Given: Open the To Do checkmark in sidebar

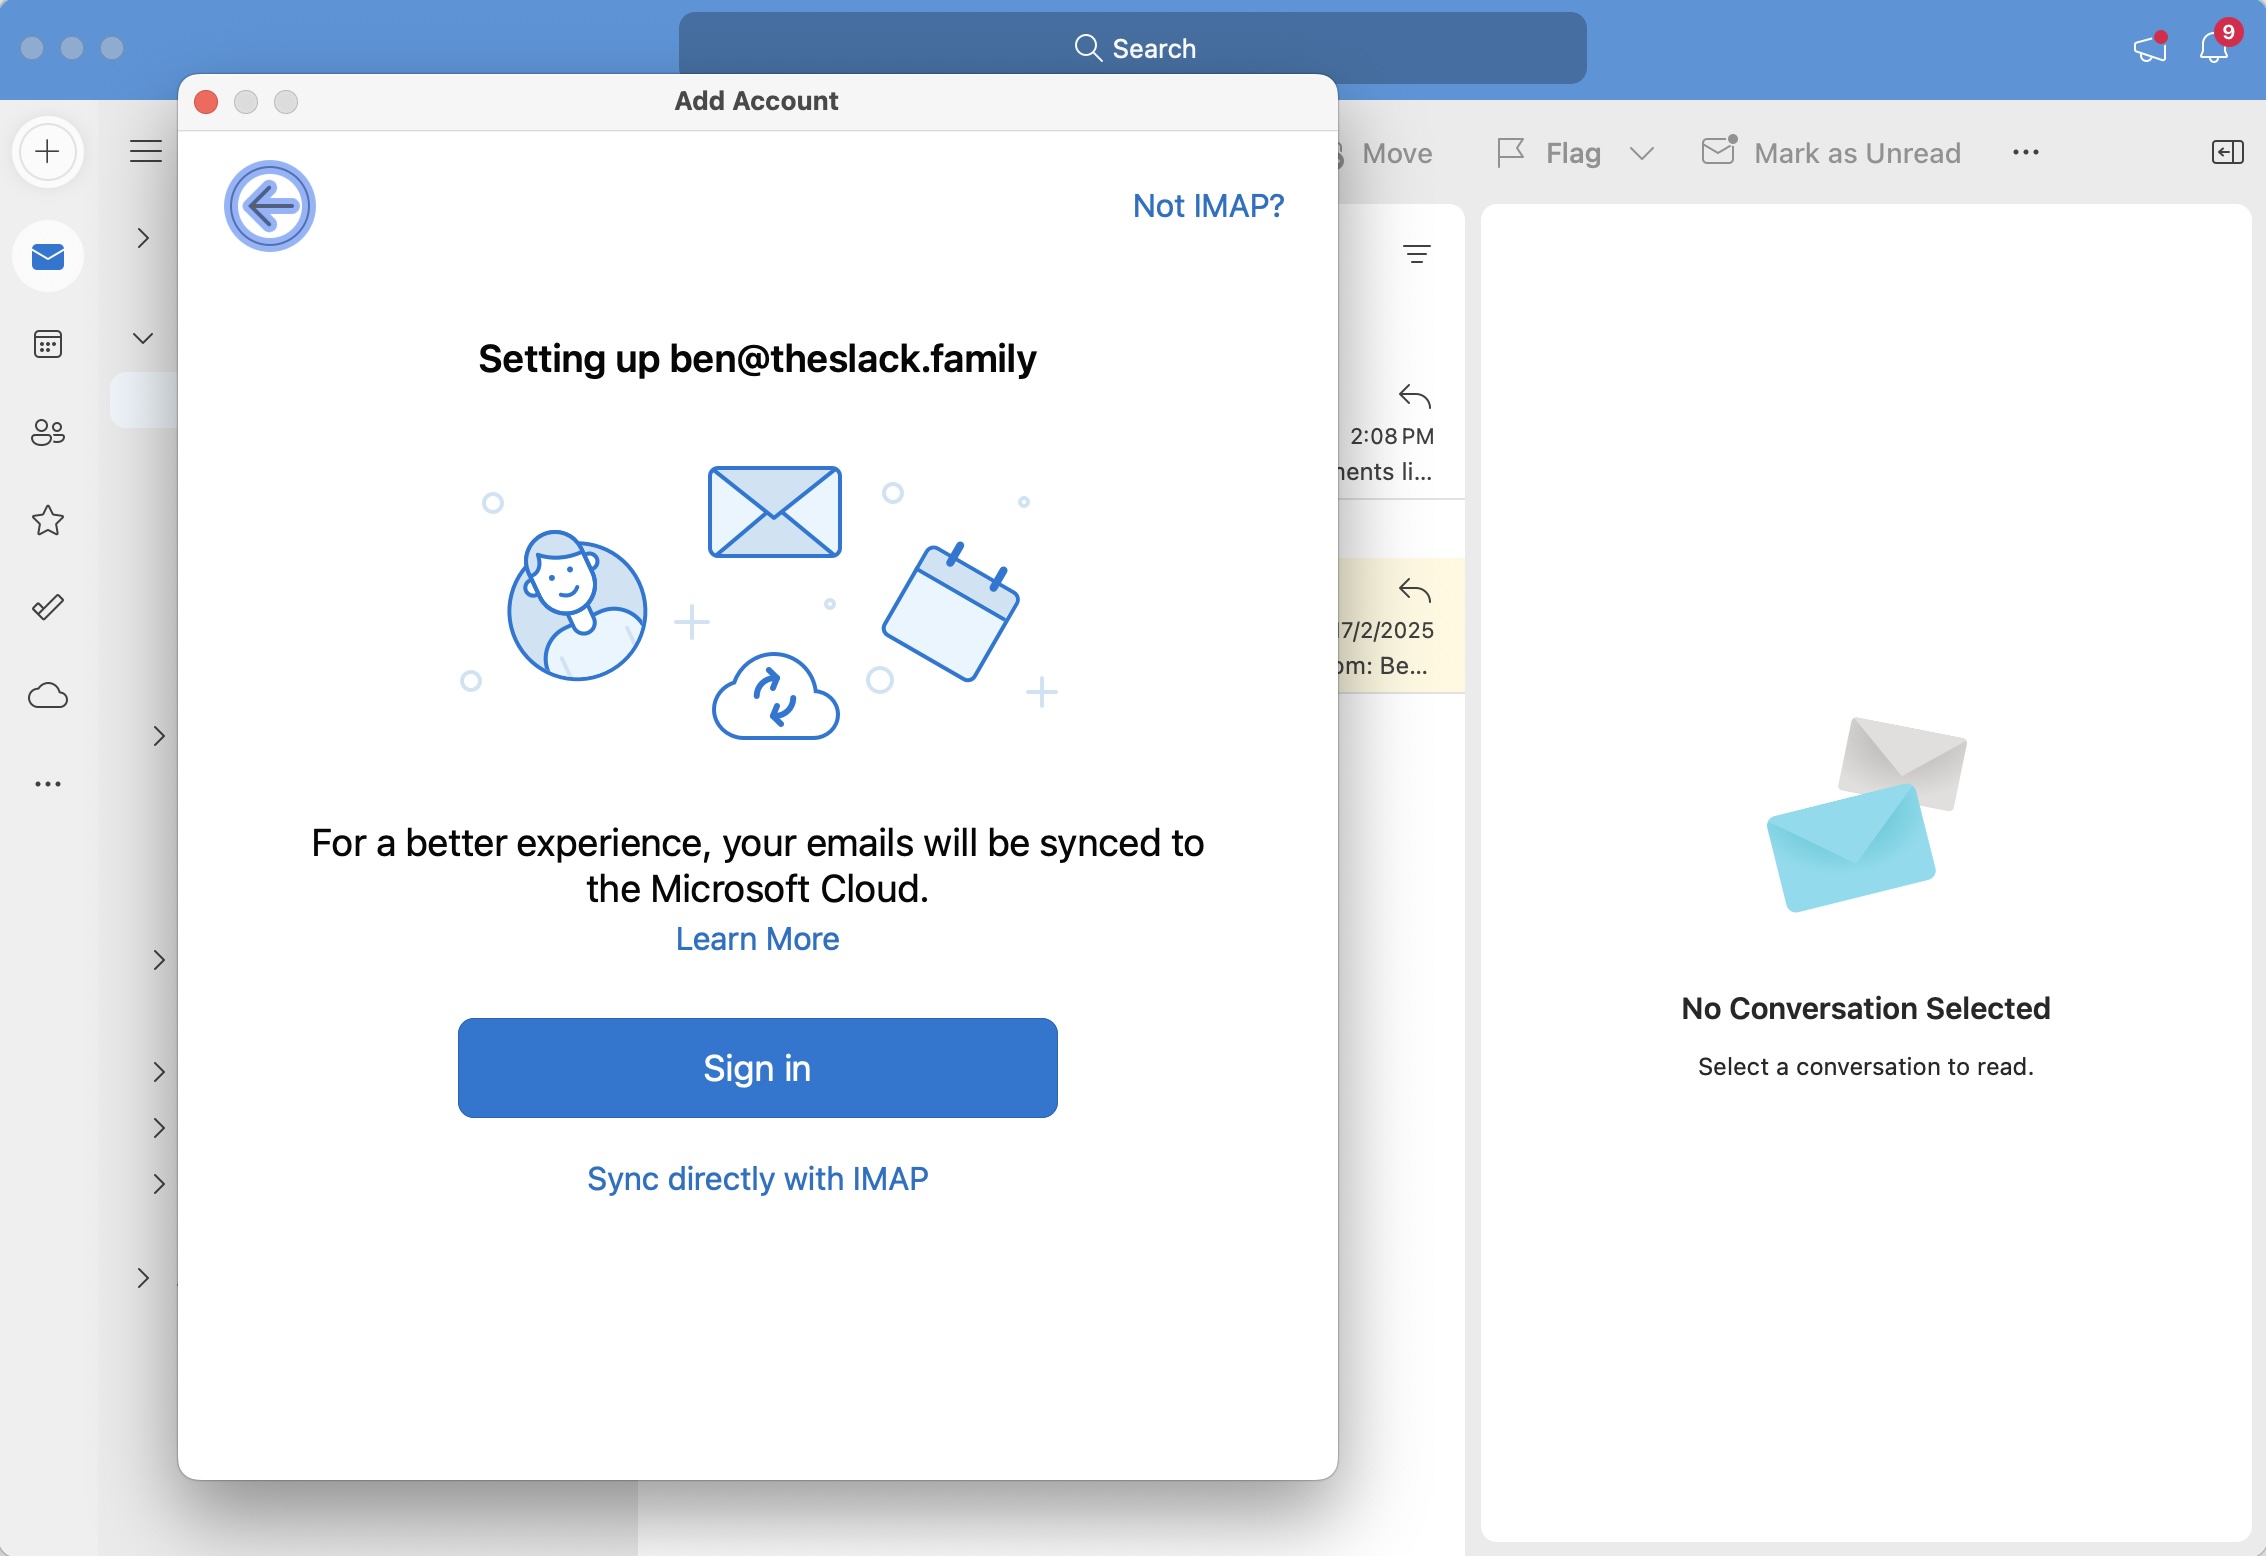Looking at the screenshot, I should 48,607.
